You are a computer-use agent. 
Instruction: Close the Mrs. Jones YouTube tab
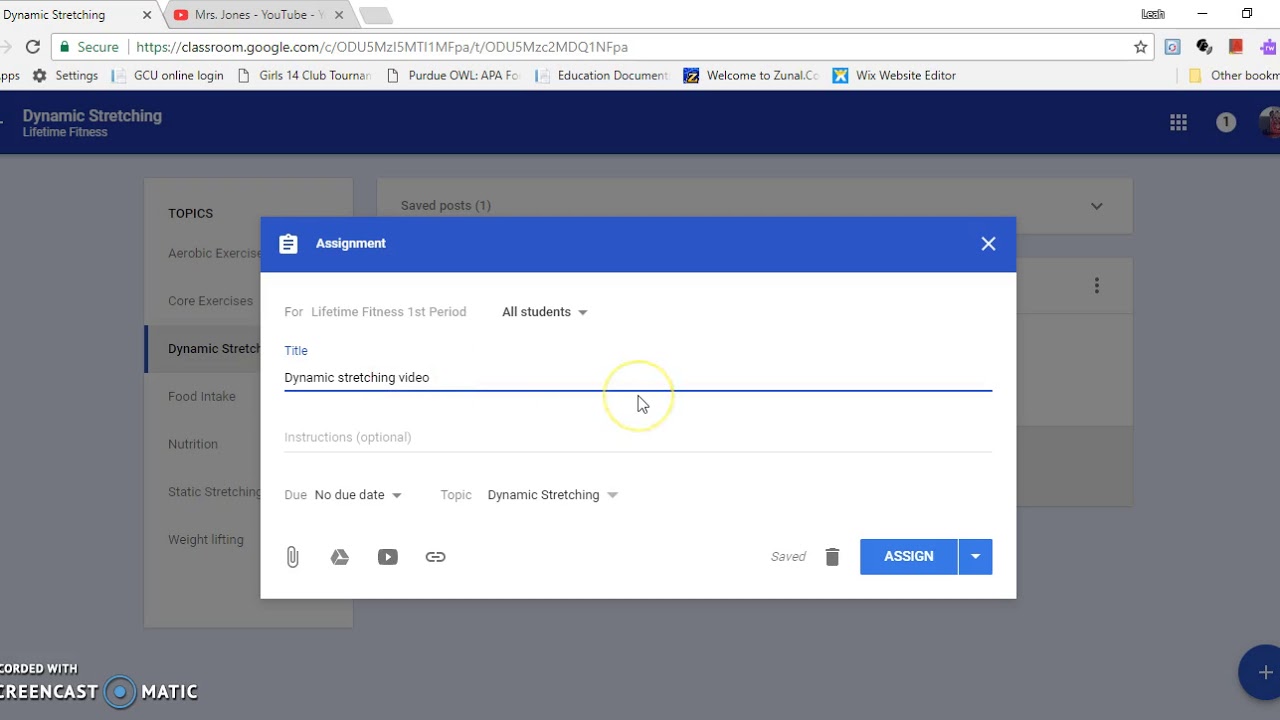tap(339, 15)
